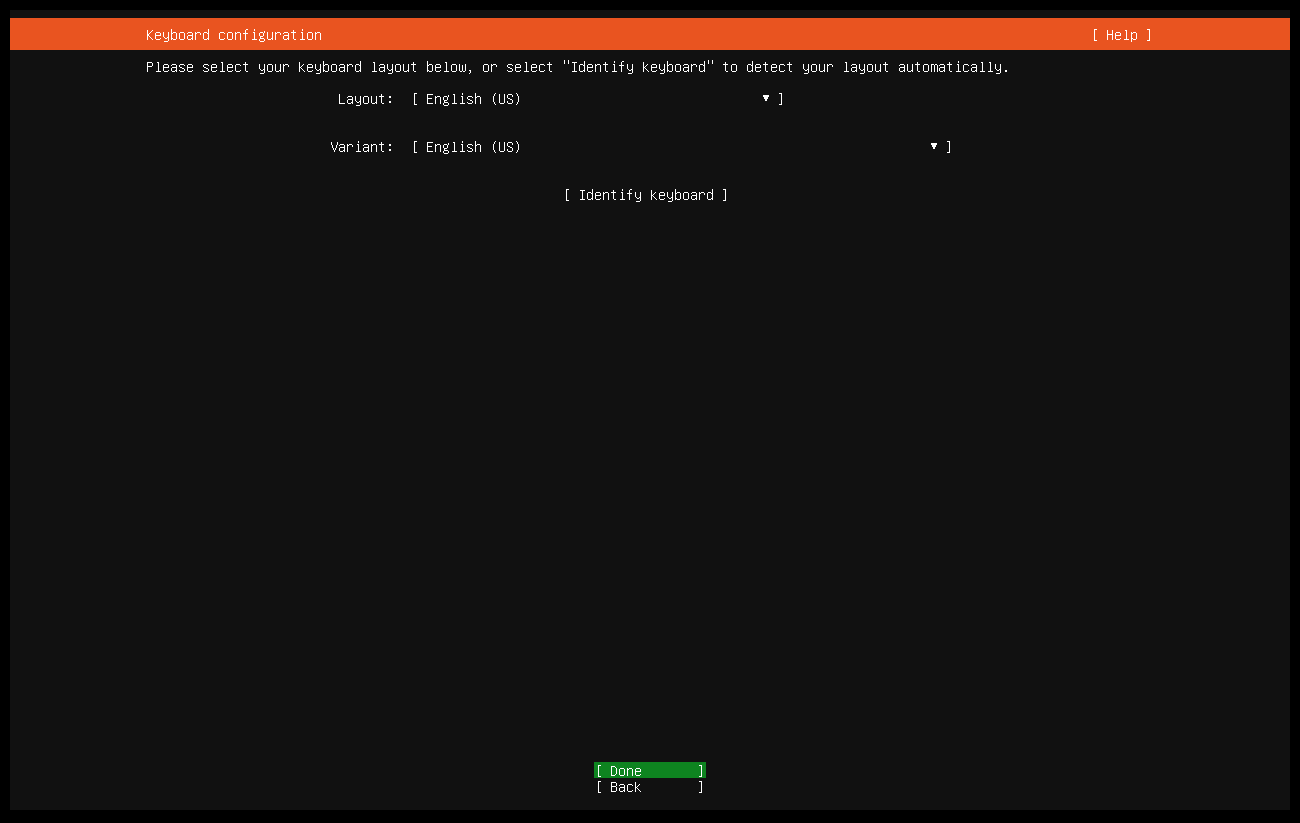
Task: Click the 'Please select your keyboard layout' instruction text
Action: coord(577,67)
